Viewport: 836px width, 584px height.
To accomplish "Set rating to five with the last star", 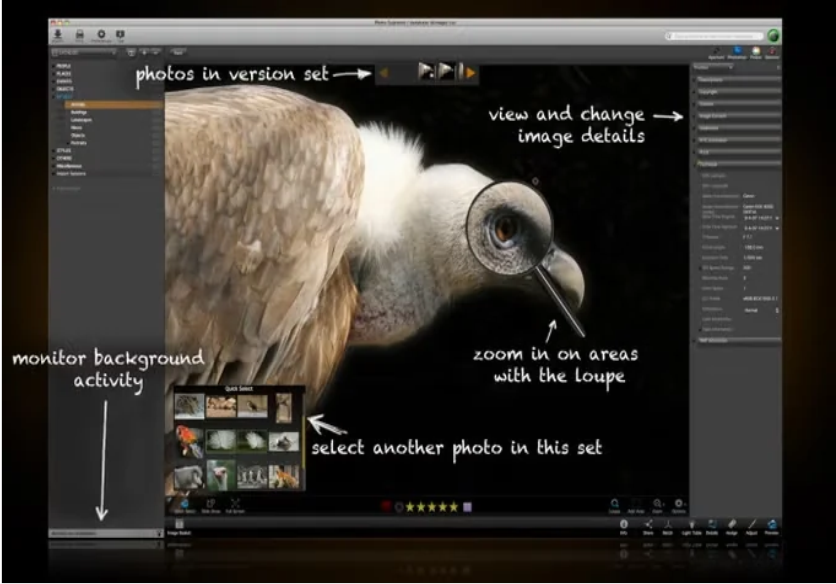I will [454, 507].
